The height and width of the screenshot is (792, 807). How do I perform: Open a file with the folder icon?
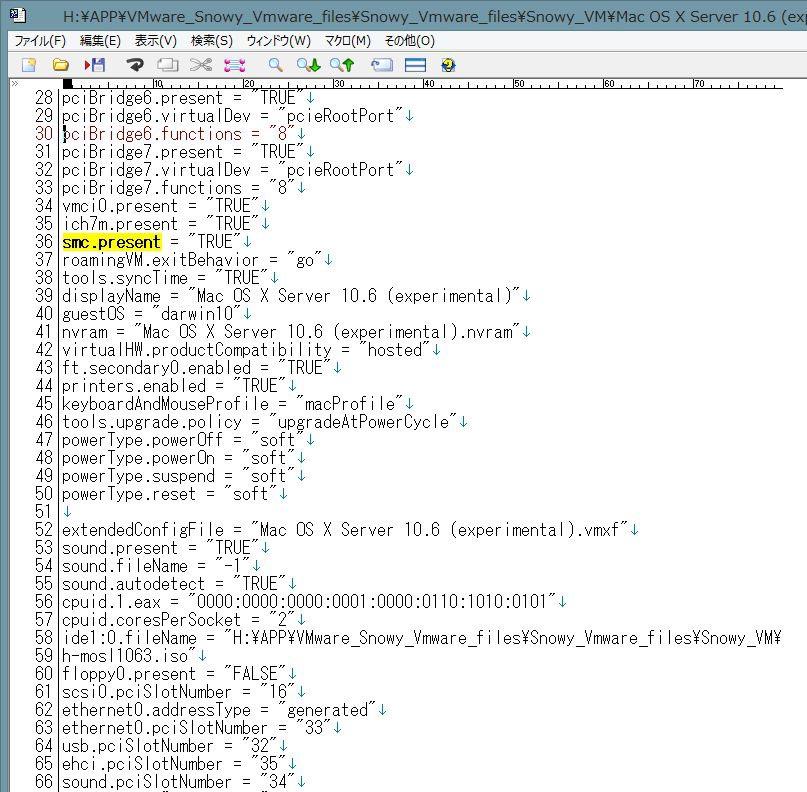point(61,65)
